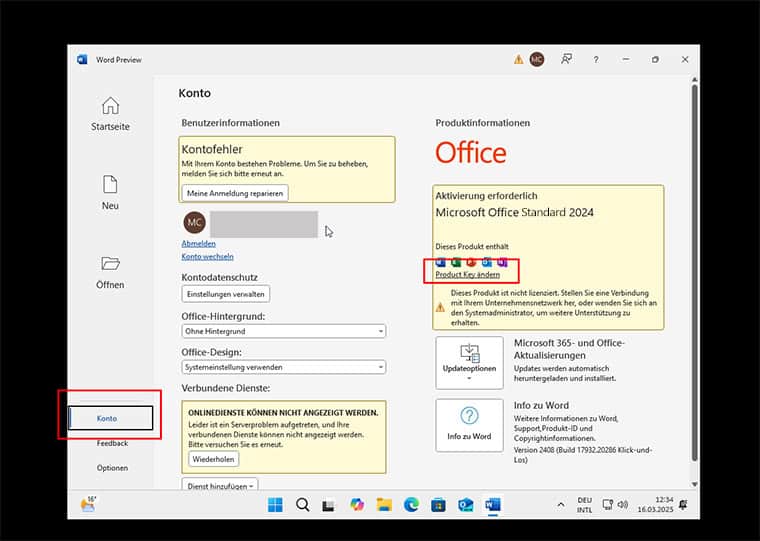This screenshot has height=541, width=760.
Task: Select Konto in the left sidebar
Action: (x=108, y=418)
